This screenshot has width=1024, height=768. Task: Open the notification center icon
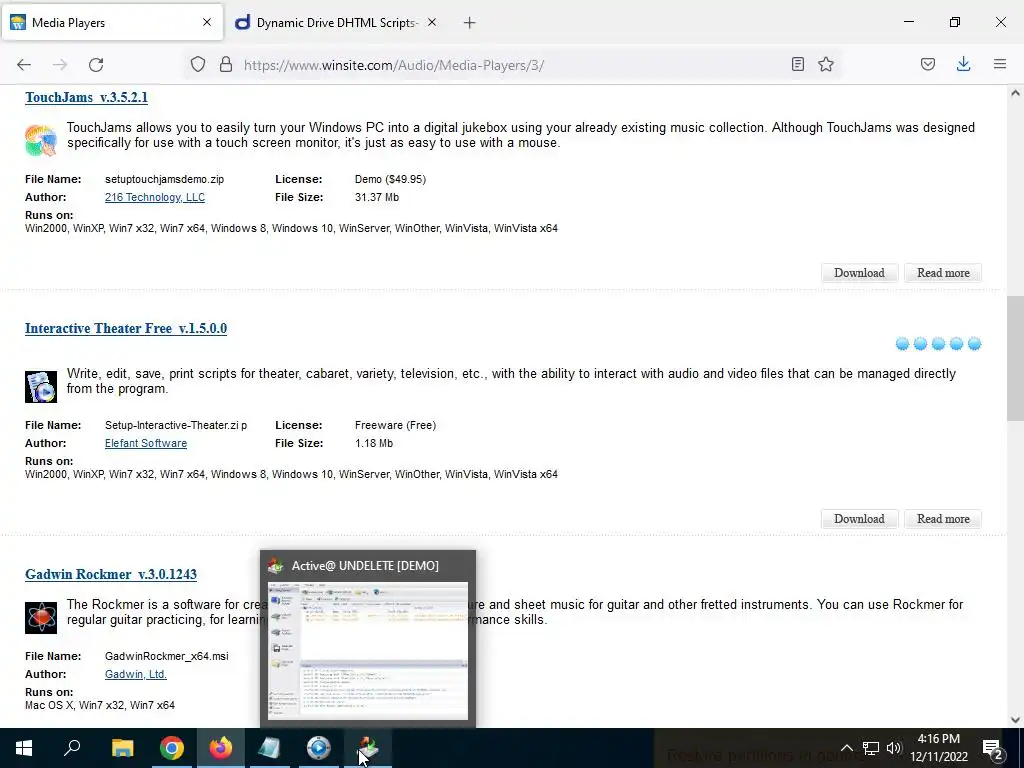pyautogui.click(x=993, y=748)
